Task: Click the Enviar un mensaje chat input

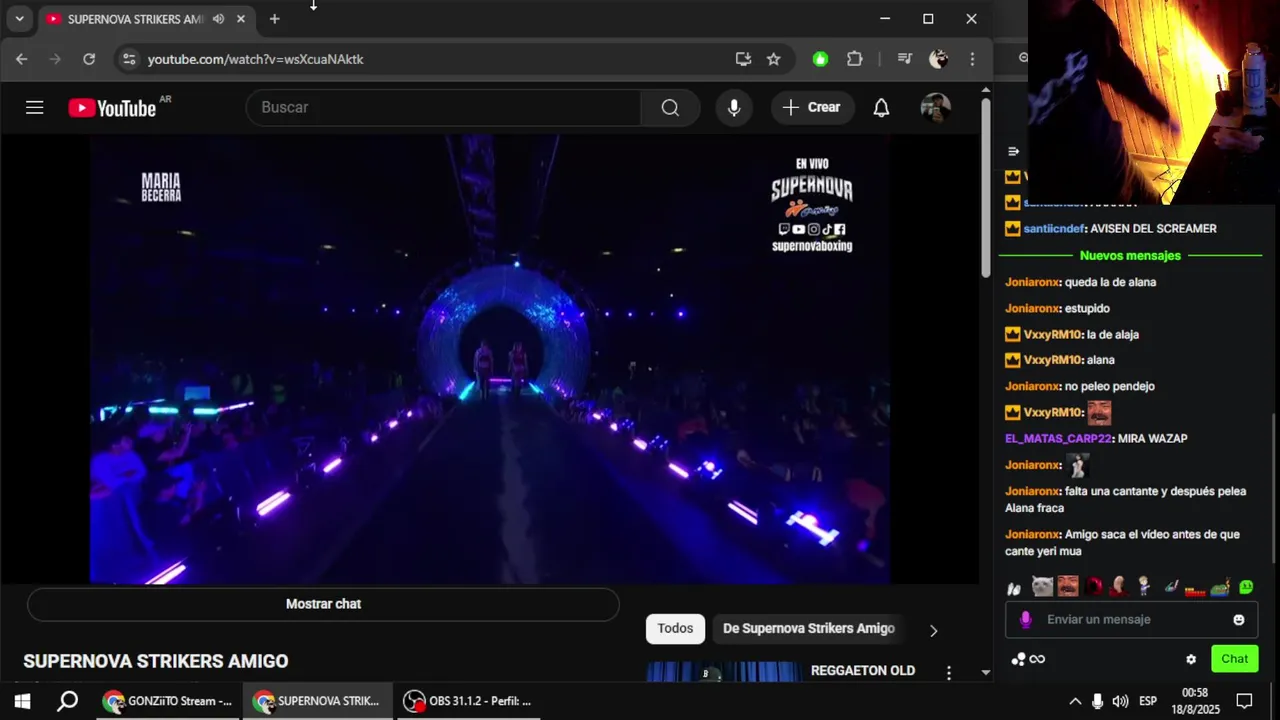Action: point(1130,619)
